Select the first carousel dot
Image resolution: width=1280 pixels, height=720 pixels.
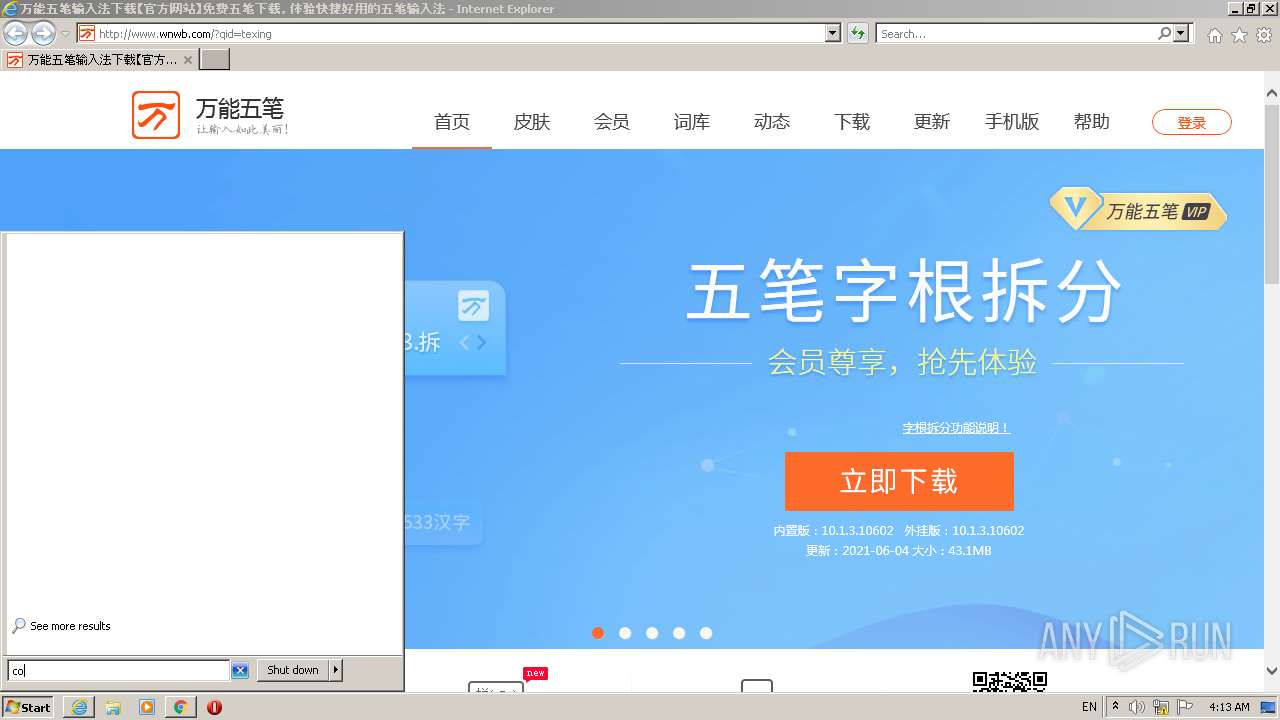pyautogui.click(x=598, y=633)
